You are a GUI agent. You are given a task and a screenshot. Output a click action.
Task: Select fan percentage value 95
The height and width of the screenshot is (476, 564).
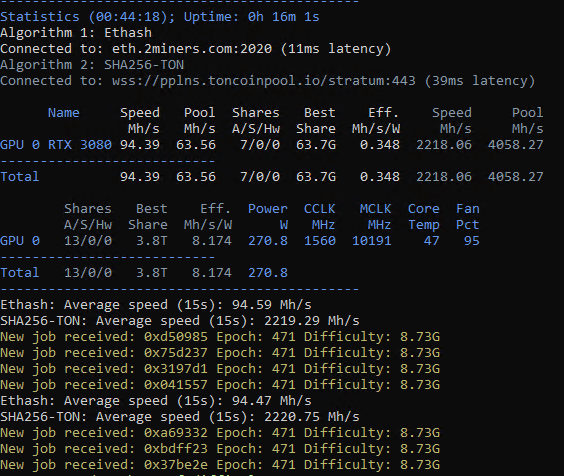pos(471,241)
